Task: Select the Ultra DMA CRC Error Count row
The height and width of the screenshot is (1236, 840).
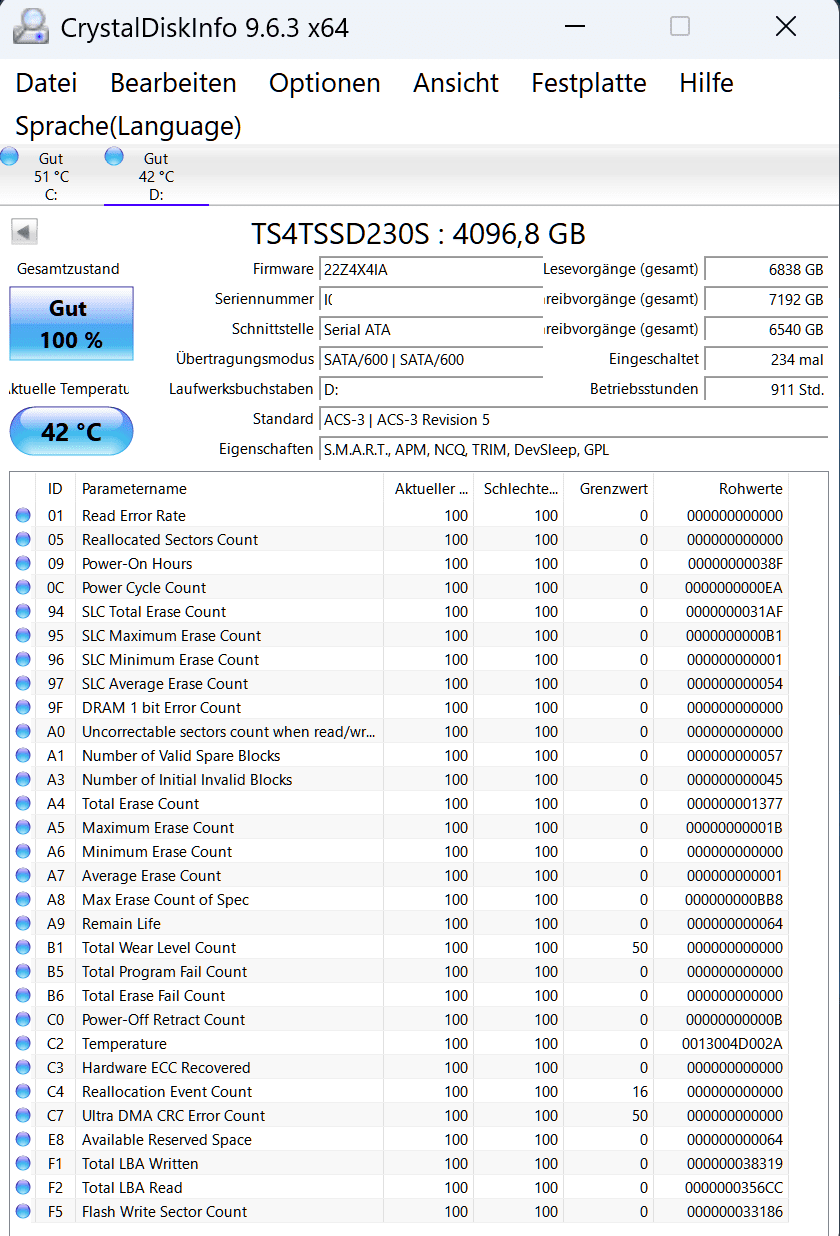Action: pyautogui.click(x=400, y=1116)
